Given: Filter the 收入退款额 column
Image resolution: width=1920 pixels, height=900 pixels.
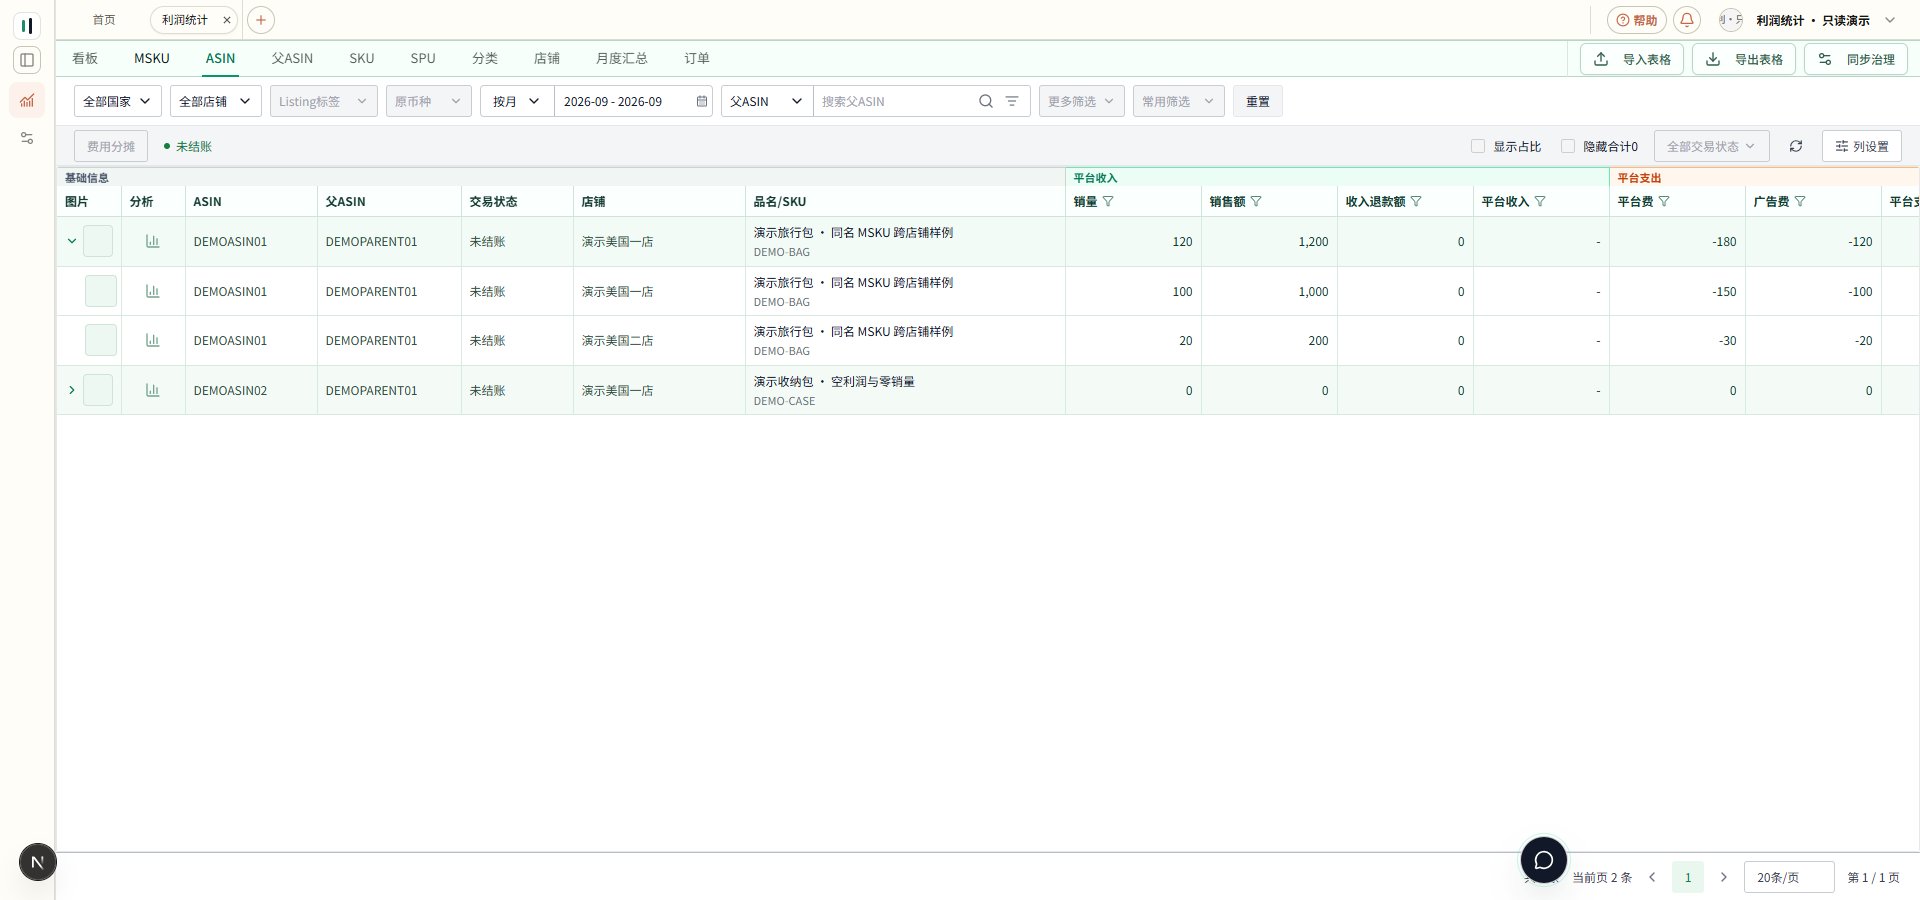Looking at the screenshot, I should point(1416,201).
